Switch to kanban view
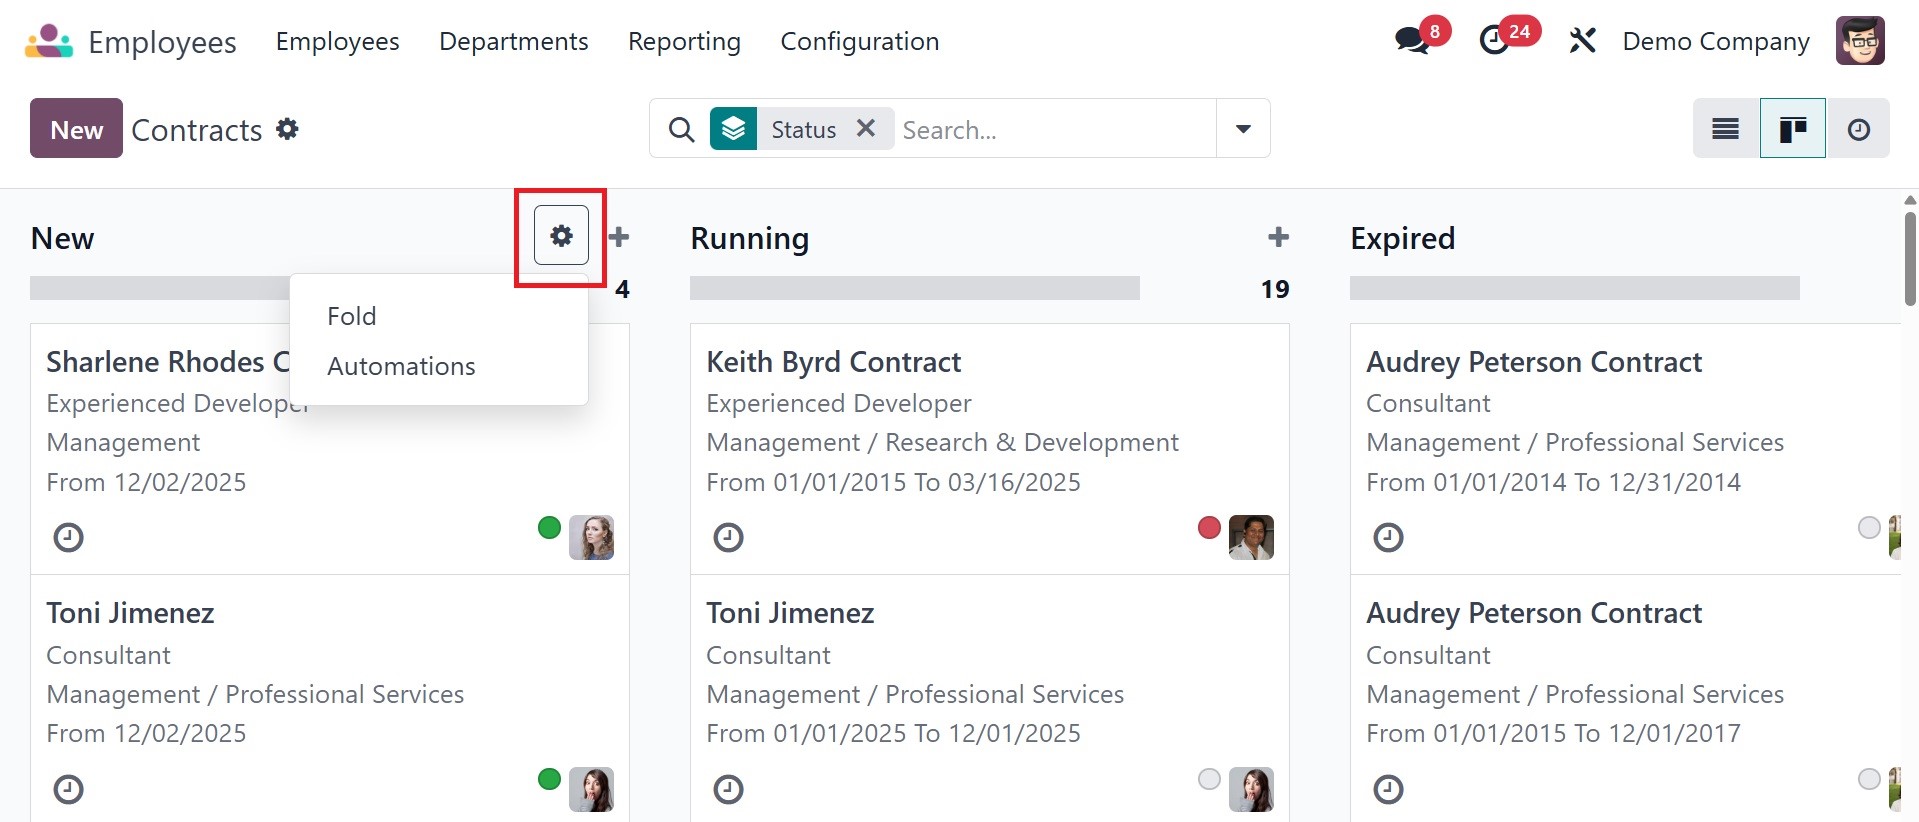This screenshot has height=822, width=1919. coord(1792,129)
